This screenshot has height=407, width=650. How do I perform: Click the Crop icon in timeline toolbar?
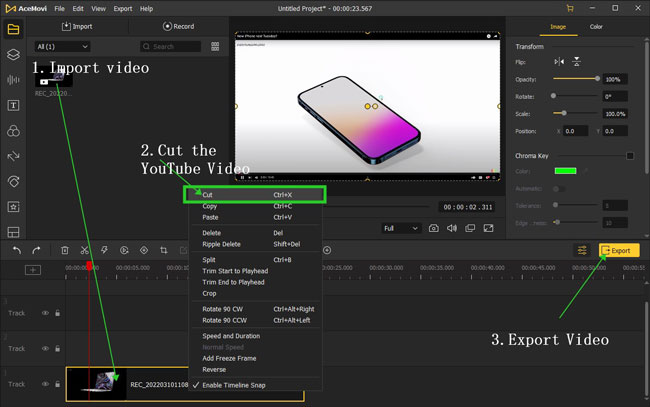(x=164, y=250)
